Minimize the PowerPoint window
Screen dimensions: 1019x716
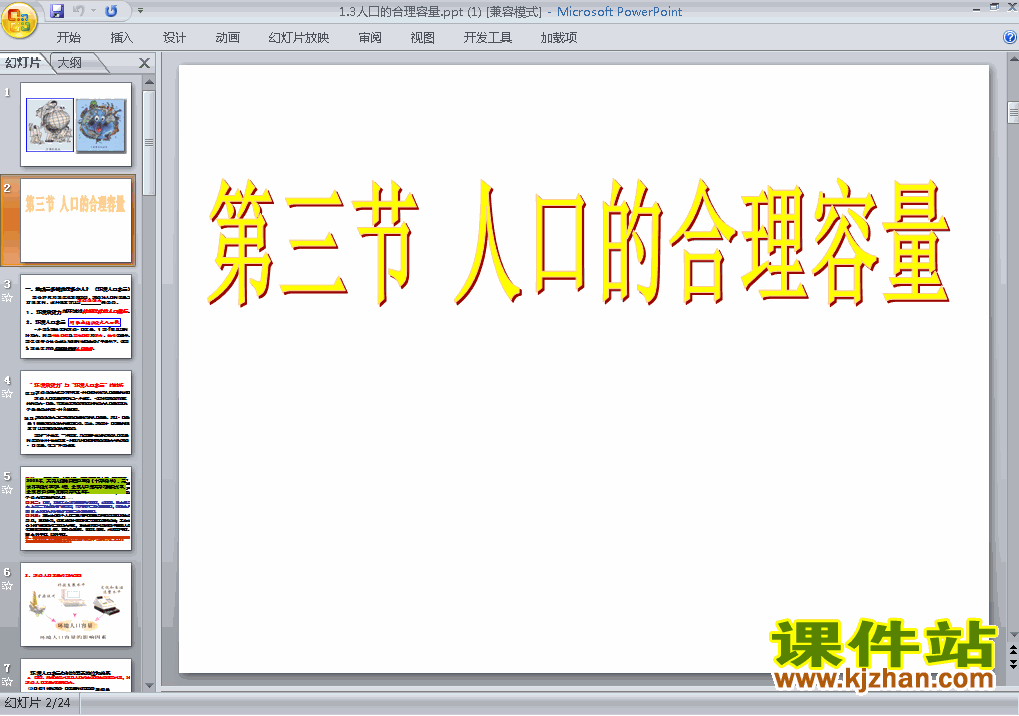[977, 8]
